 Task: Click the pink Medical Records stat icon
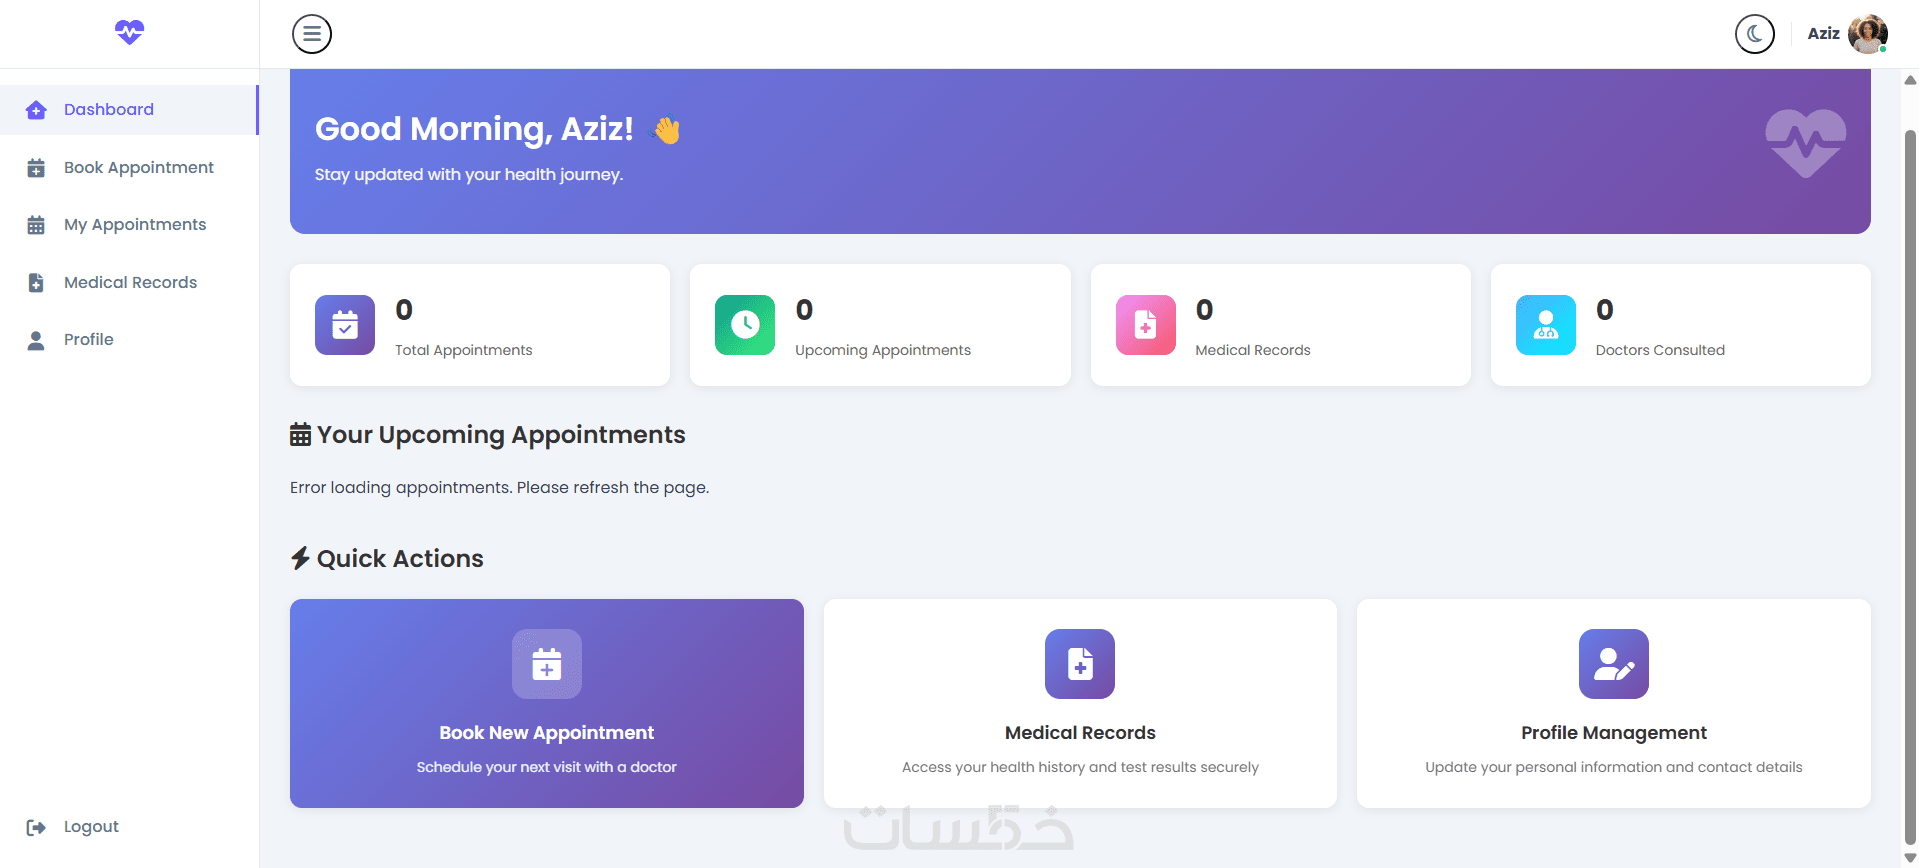click(x=1145, y=325)
